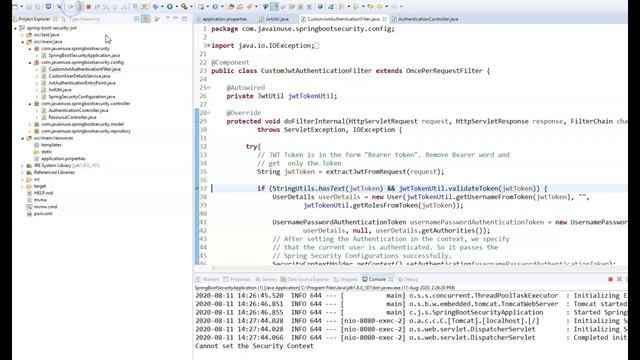Select pom.xml in the project tree

point(43,213)
